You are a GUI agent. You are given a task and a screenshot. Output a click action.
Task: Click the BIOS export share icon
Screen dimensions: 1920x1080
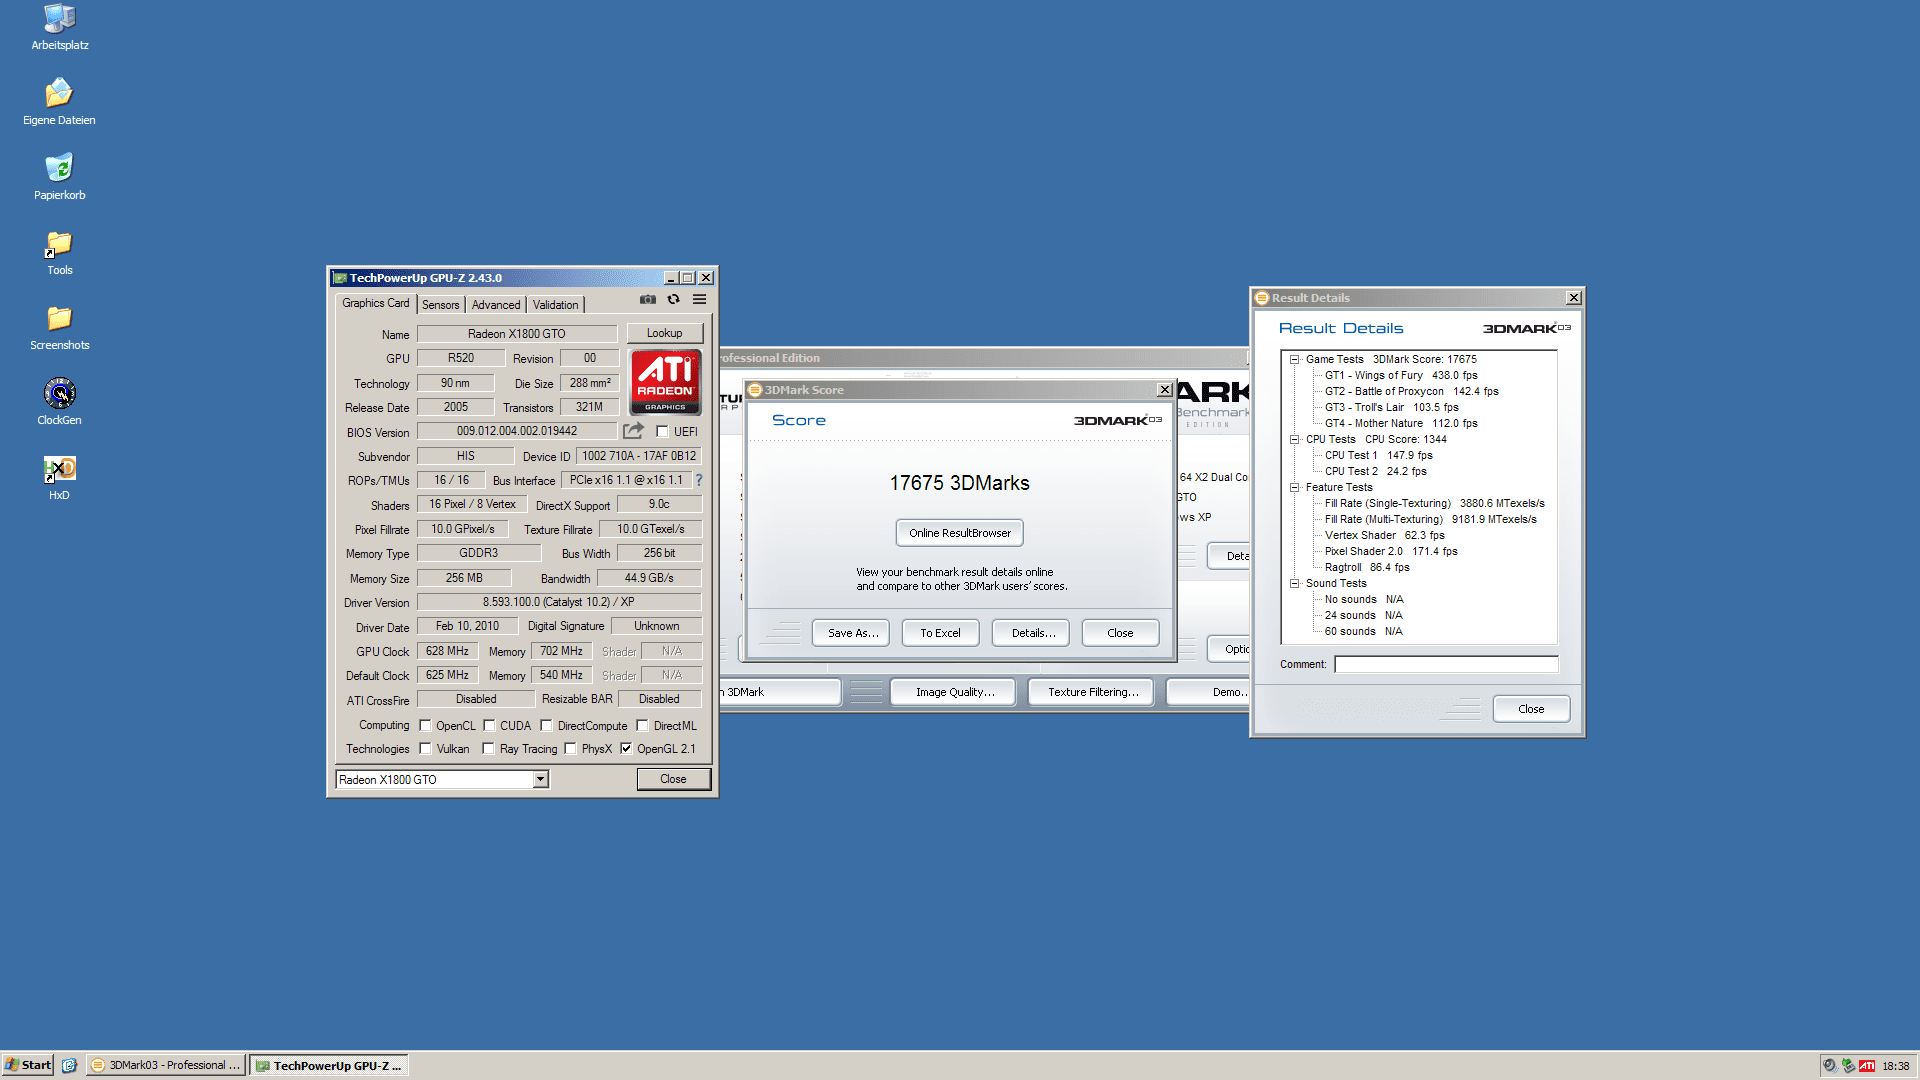633,431
